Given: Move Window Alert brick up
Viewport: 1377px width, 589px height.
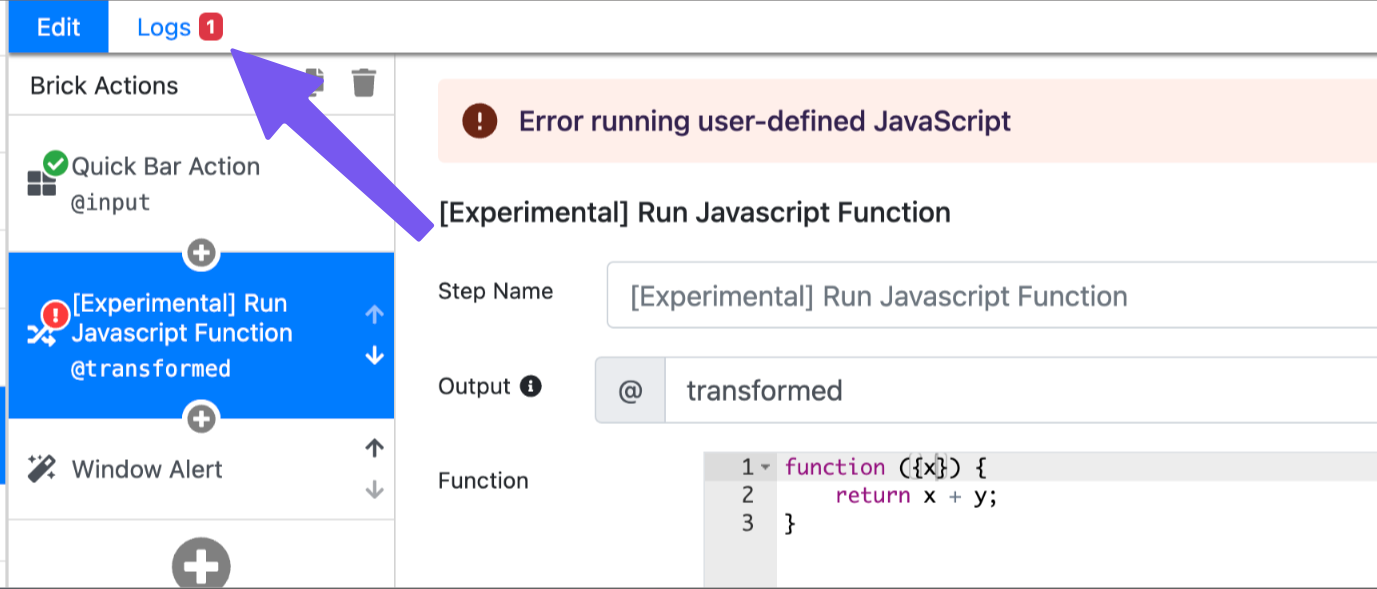Looking at the screenshot, I should click(x=375, y=449).
